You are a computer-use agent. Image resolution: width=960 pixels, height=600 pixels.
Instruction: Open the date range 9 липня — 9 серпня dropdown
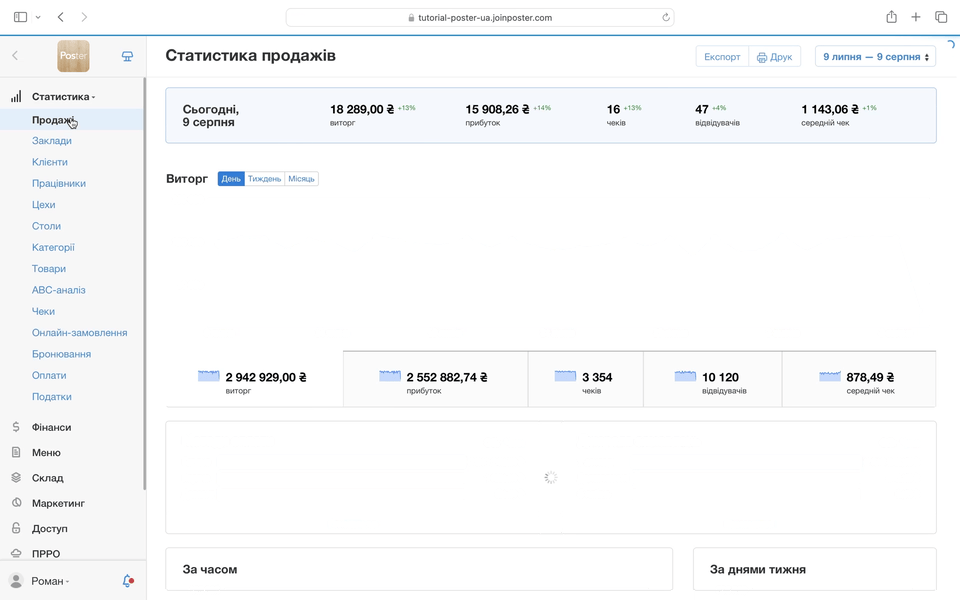click(875, 57)
